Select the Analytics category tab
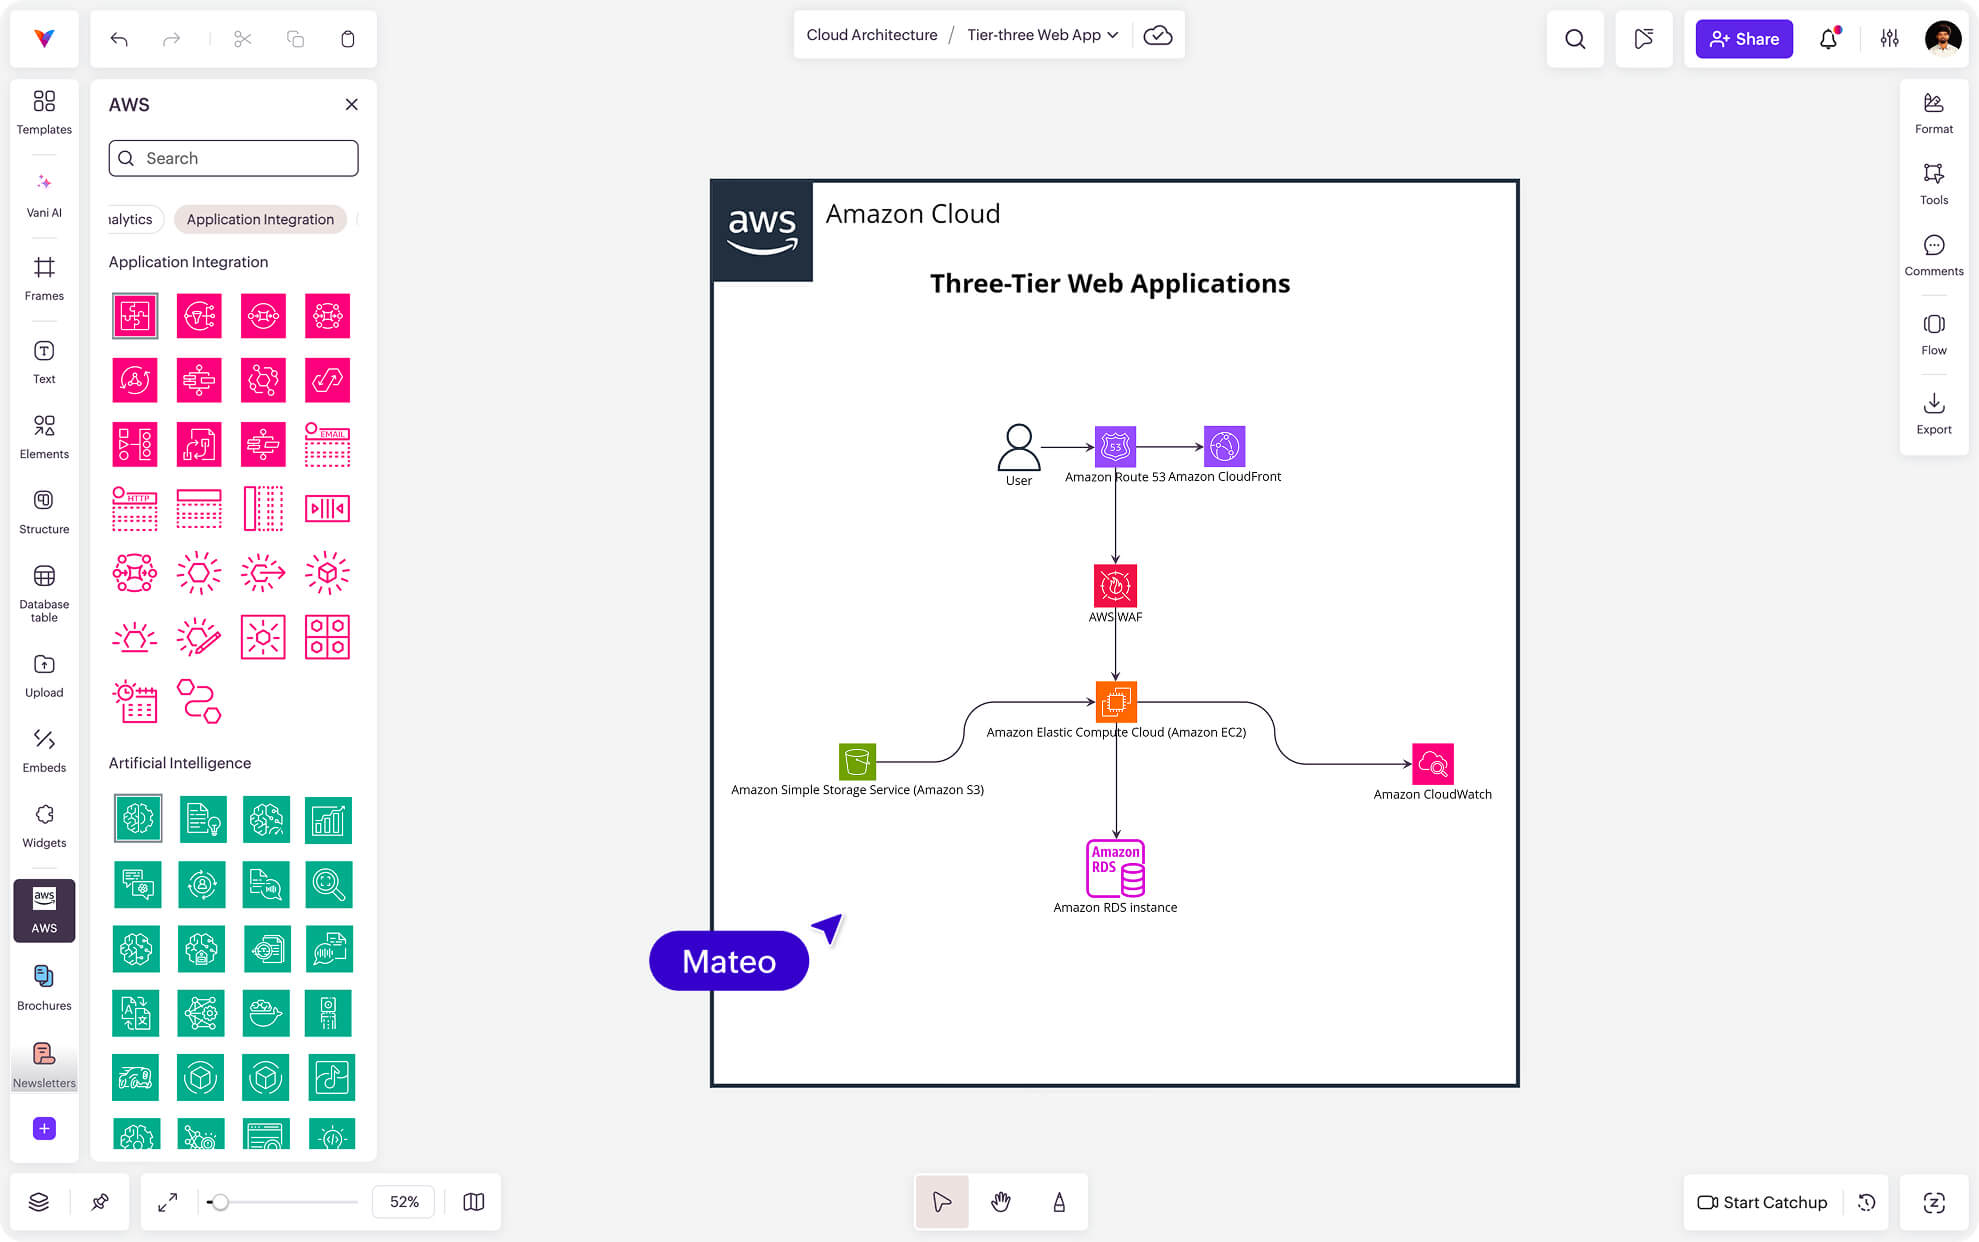 pos(133,219)
